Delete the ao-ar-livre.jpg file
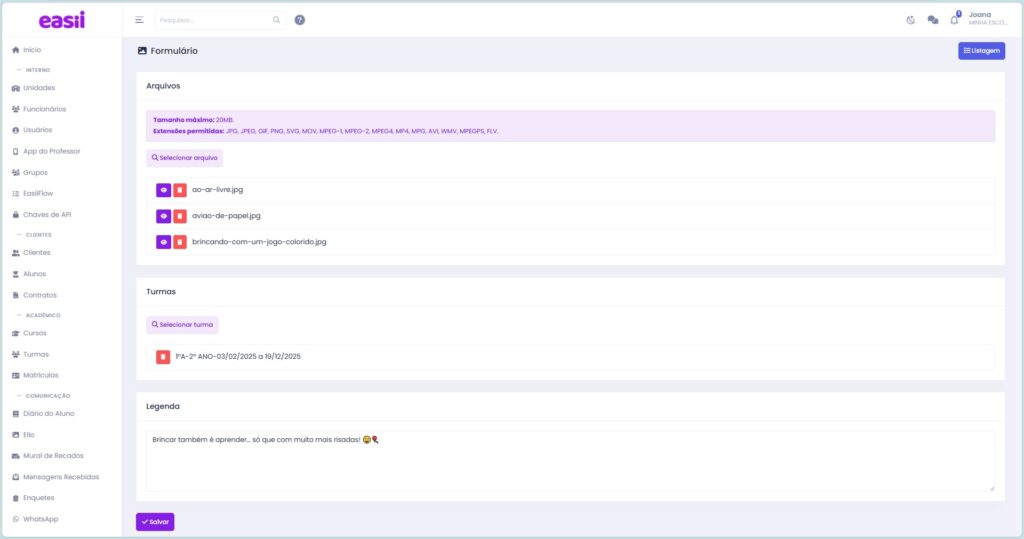 [x=179, y=190]
